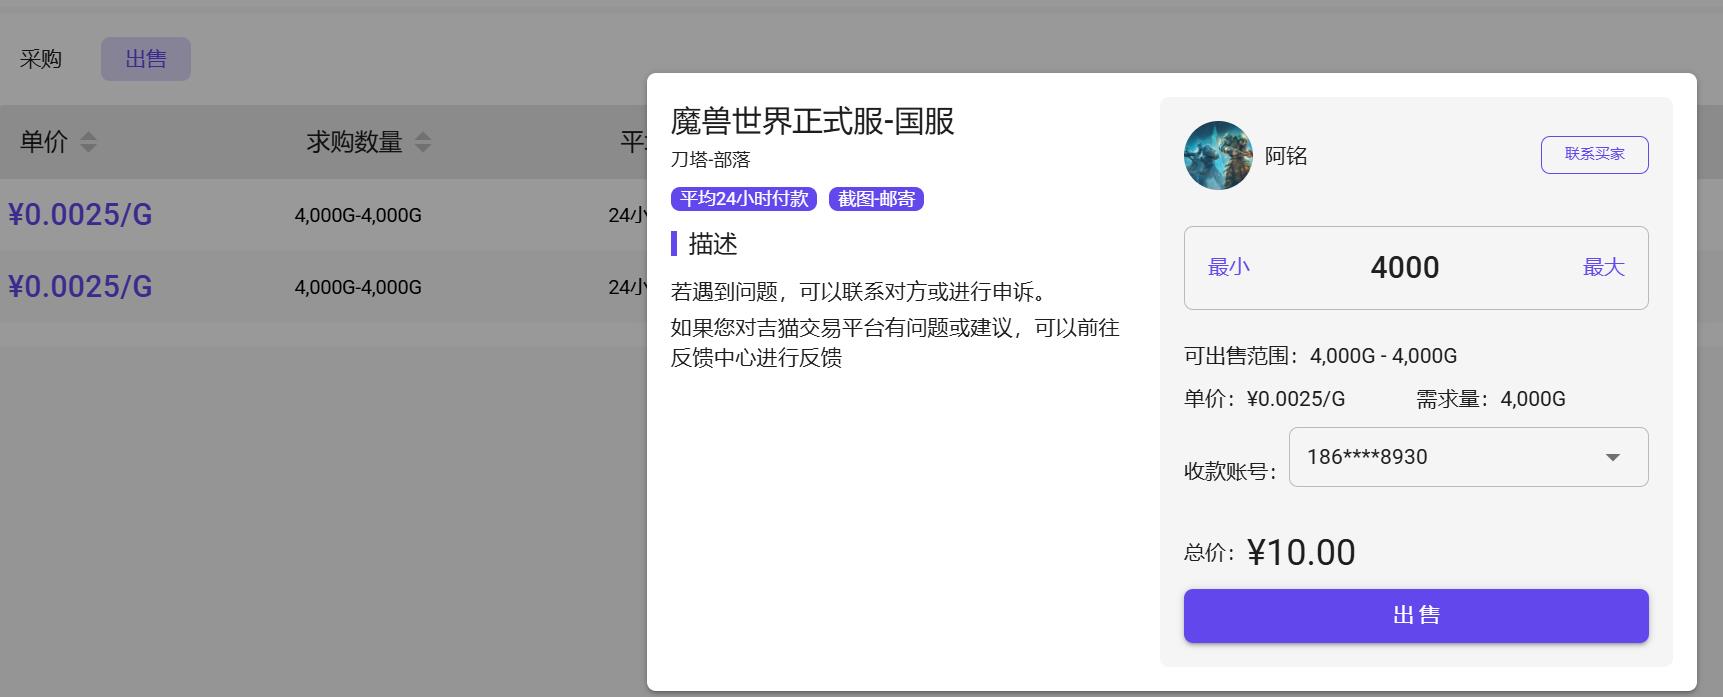Screen dimensions: 1723x697
Task: Focus the quantity input showing 4000
Action: (x=1404, y=267)
